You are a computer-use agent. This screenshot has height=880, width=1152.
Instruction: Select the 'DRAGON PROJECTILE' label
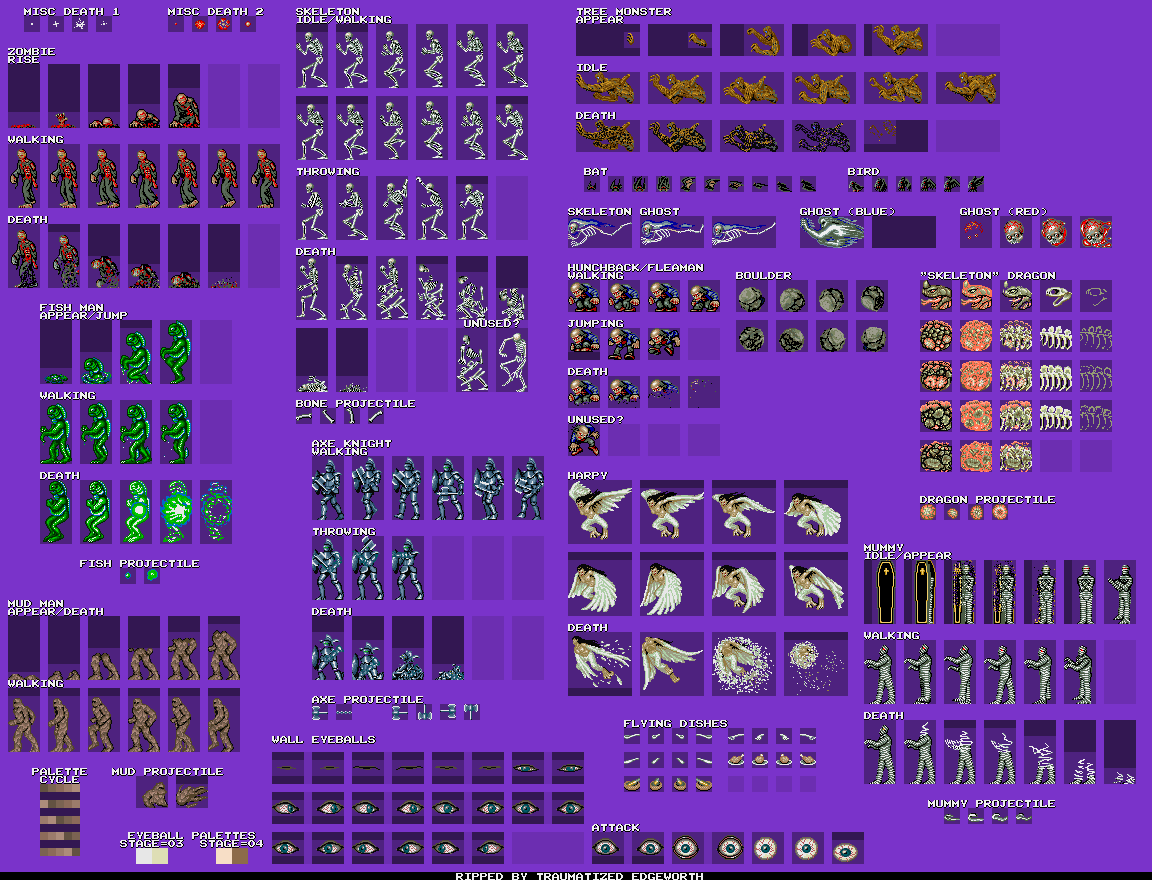[x=988, y=499]
